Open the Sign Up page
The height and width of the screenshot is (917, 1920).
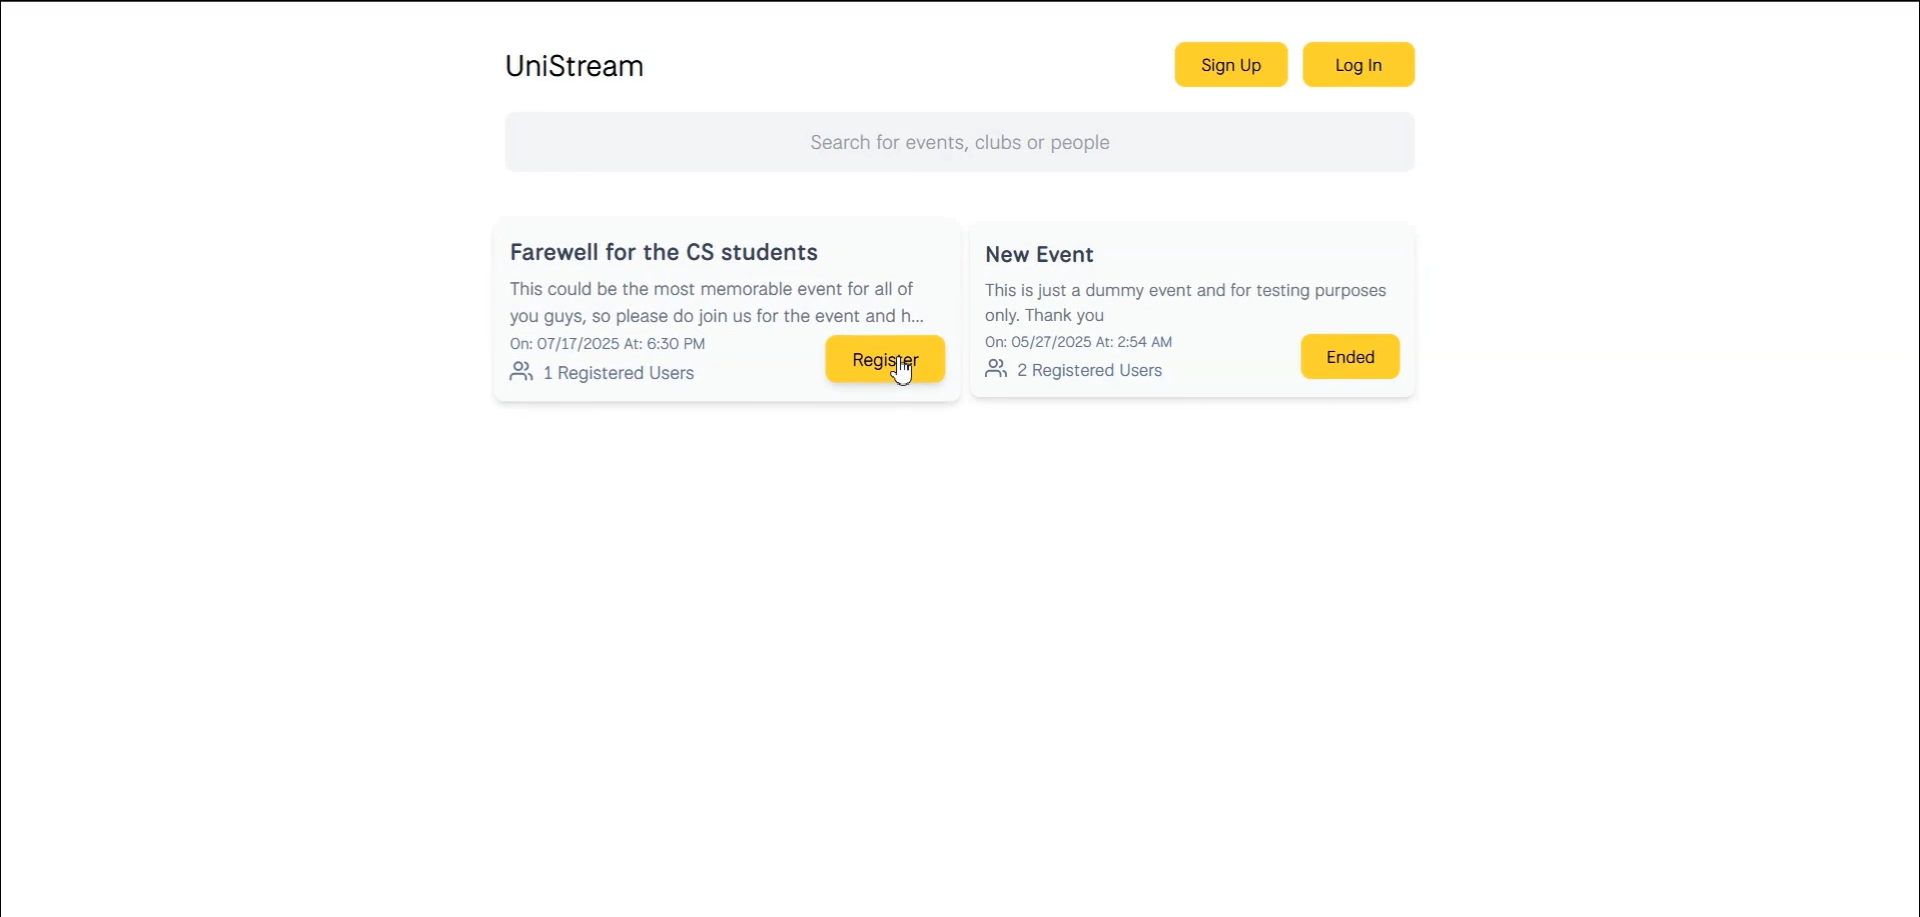point(1231,65)
